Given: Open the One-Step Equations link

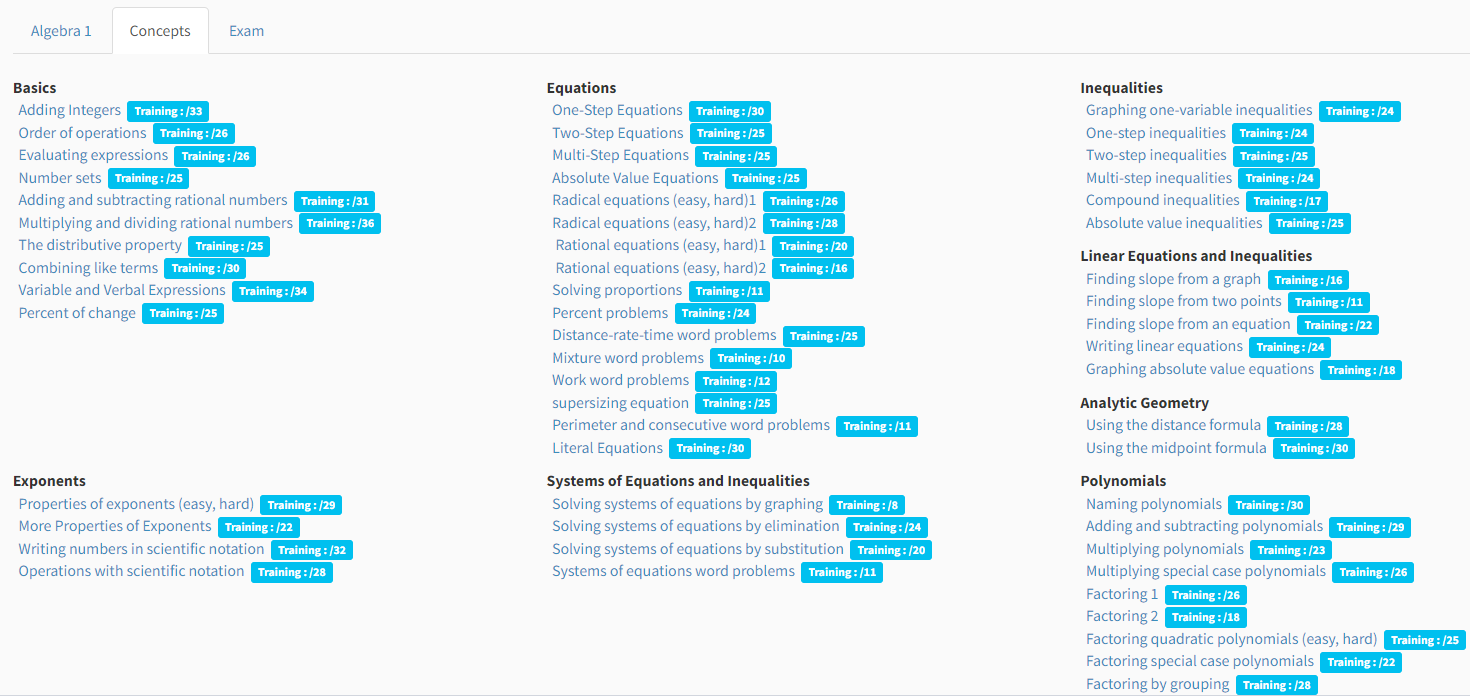Looking at the screenshot, I should [x=617, y=110].
